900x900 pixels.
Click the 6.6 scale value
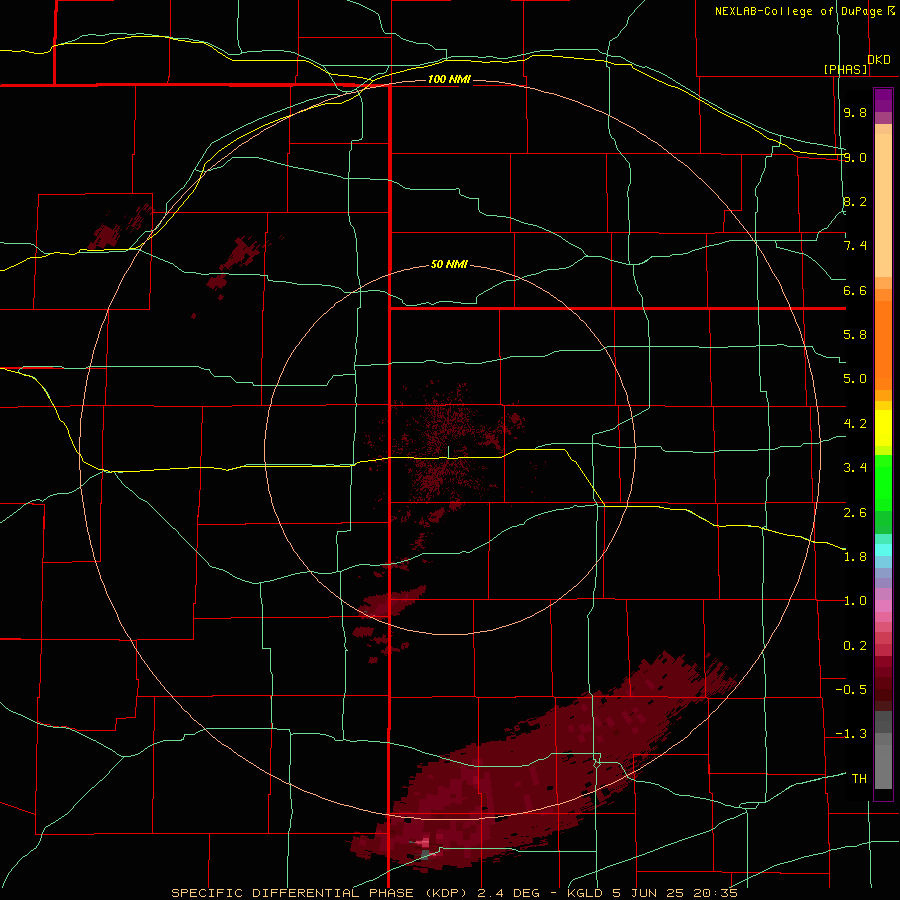click(855, 290)
